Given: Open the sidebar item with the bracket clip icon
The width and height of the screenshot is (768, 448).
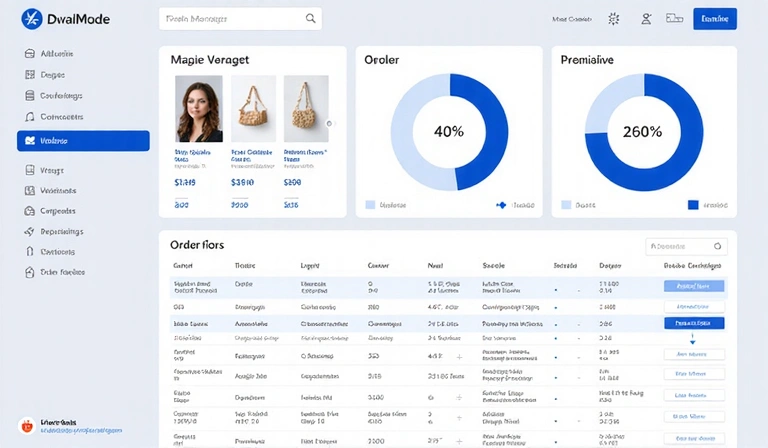Looking at the screenshot, I should click(50, 252).
